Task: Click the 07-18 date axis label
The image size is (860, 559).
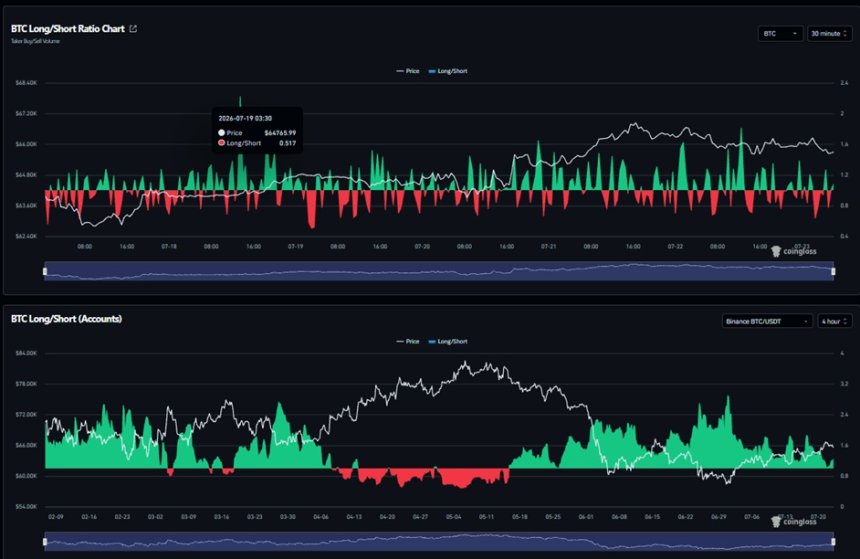Action: click(x=169, y=247)
